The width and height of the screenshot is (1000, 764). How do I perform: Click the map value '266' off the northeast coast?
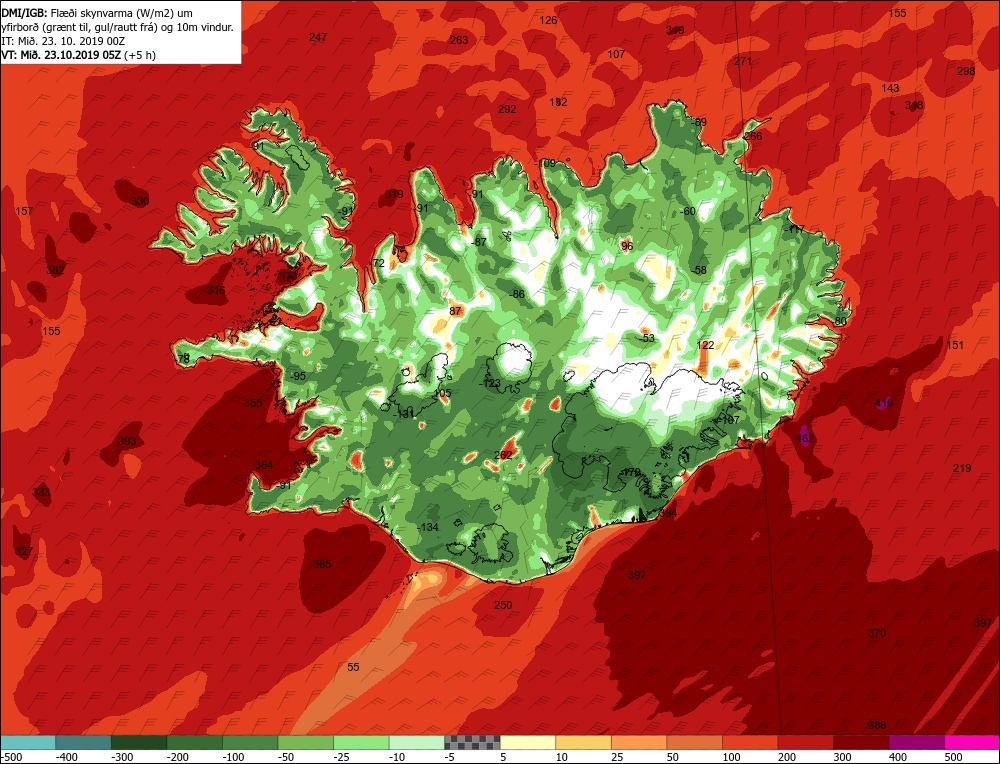(x=753, y=136)
